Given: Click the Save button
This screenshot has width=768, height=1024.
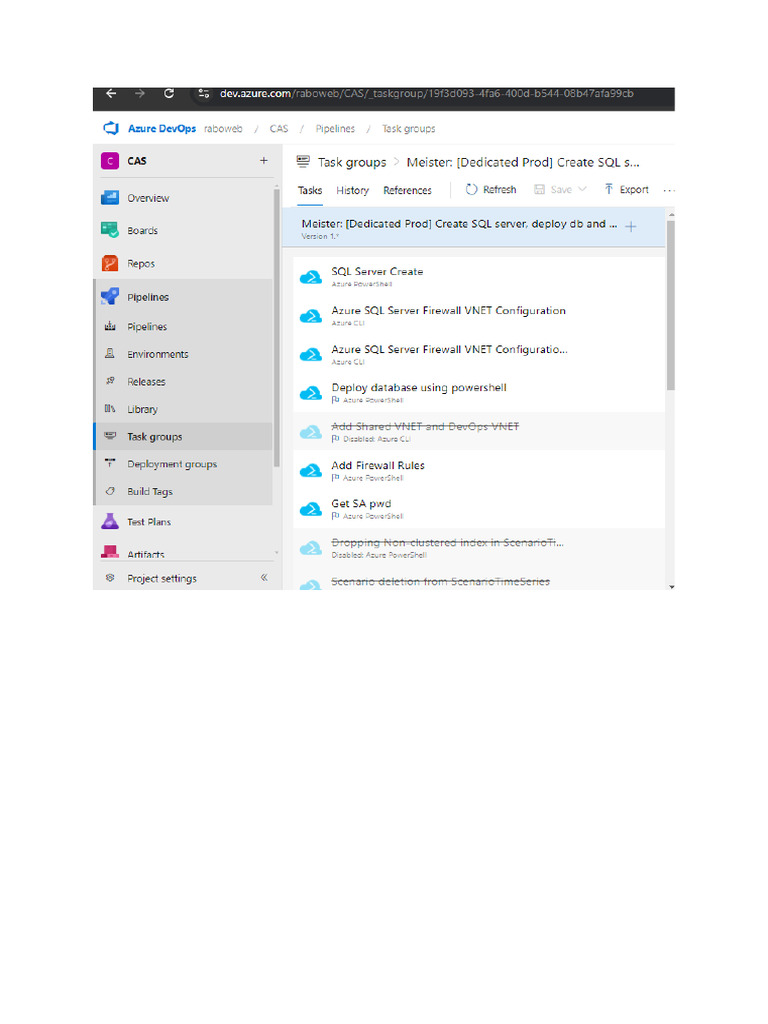Looking at the screenshot, I should (553, 189).
